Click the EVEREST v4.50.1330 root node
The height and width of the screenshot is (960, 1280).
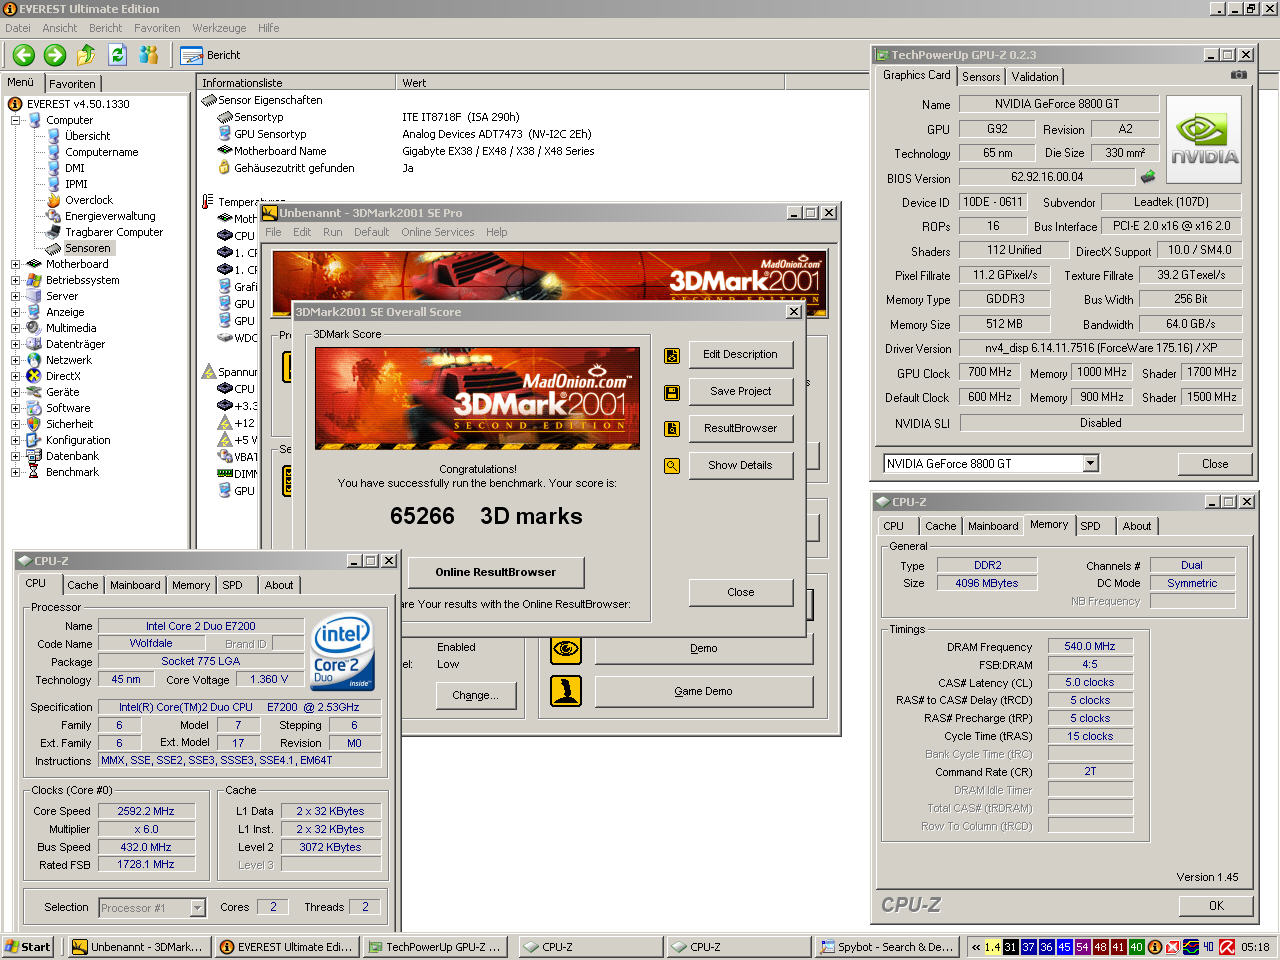(78, 104)
